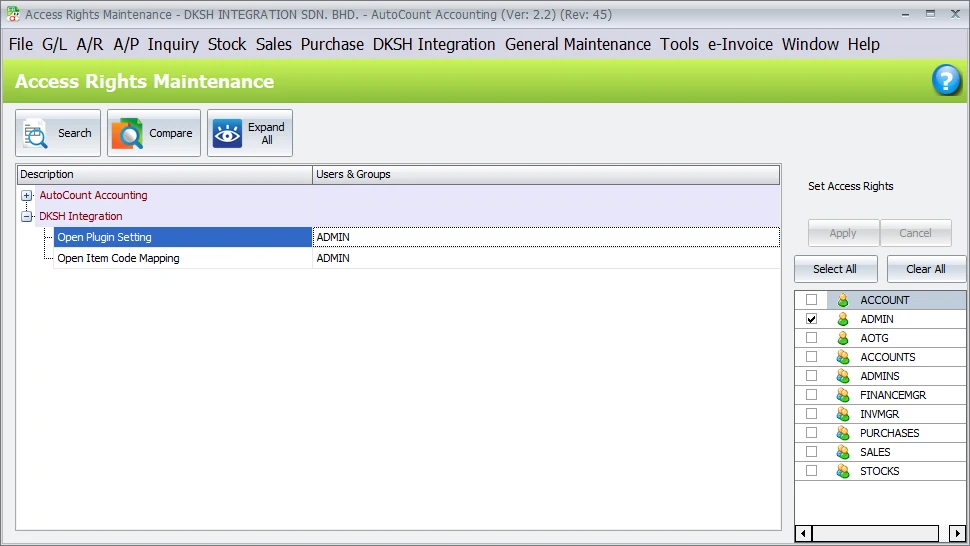The image size is (970, 546).
Task: Open the Tools menu
Action: [679, 45]
